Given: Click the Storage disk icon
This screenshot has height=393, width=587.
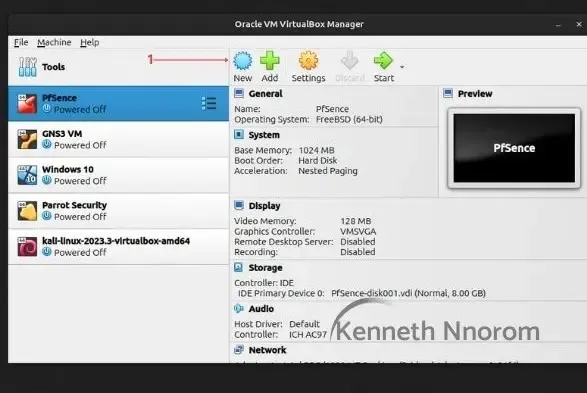Looking at the screenshot, I should 238,267.
